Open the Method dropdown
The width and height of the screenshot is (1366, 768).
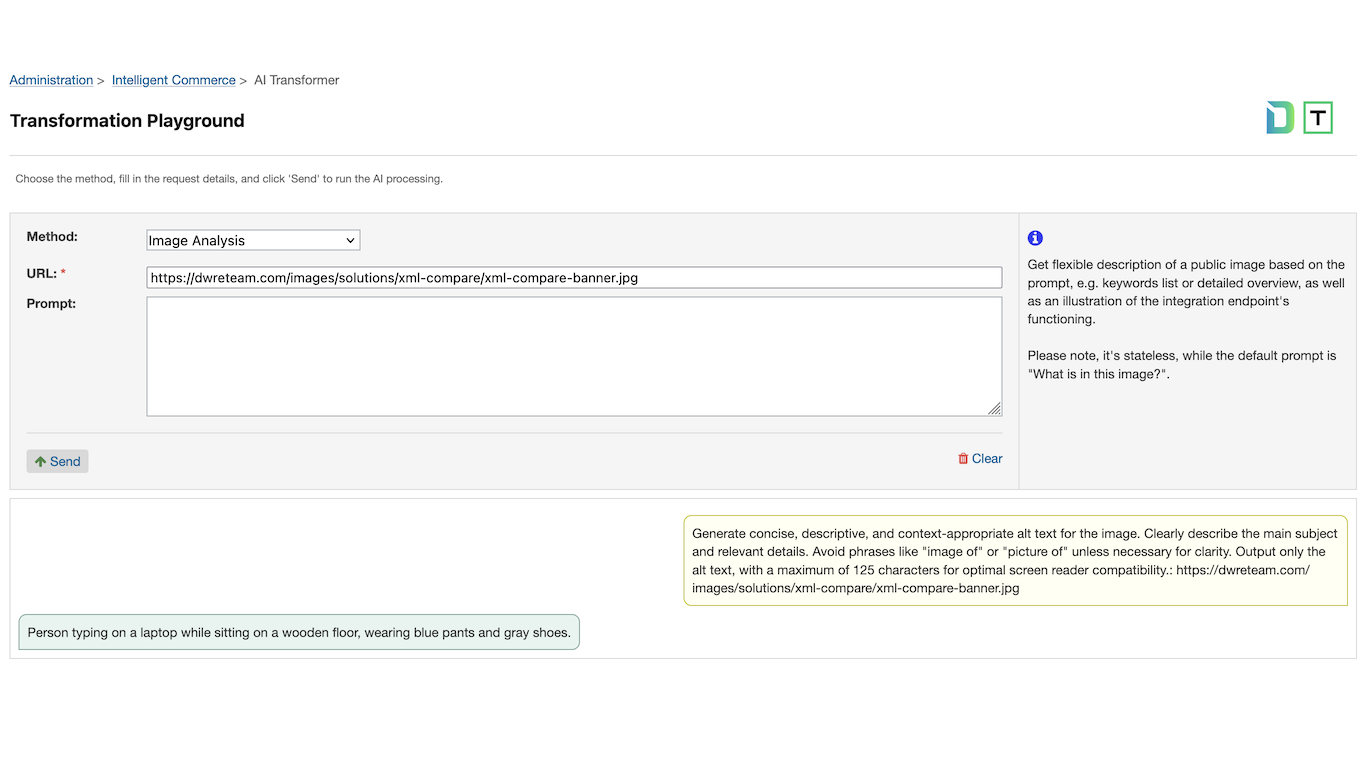tap(253, 240)
